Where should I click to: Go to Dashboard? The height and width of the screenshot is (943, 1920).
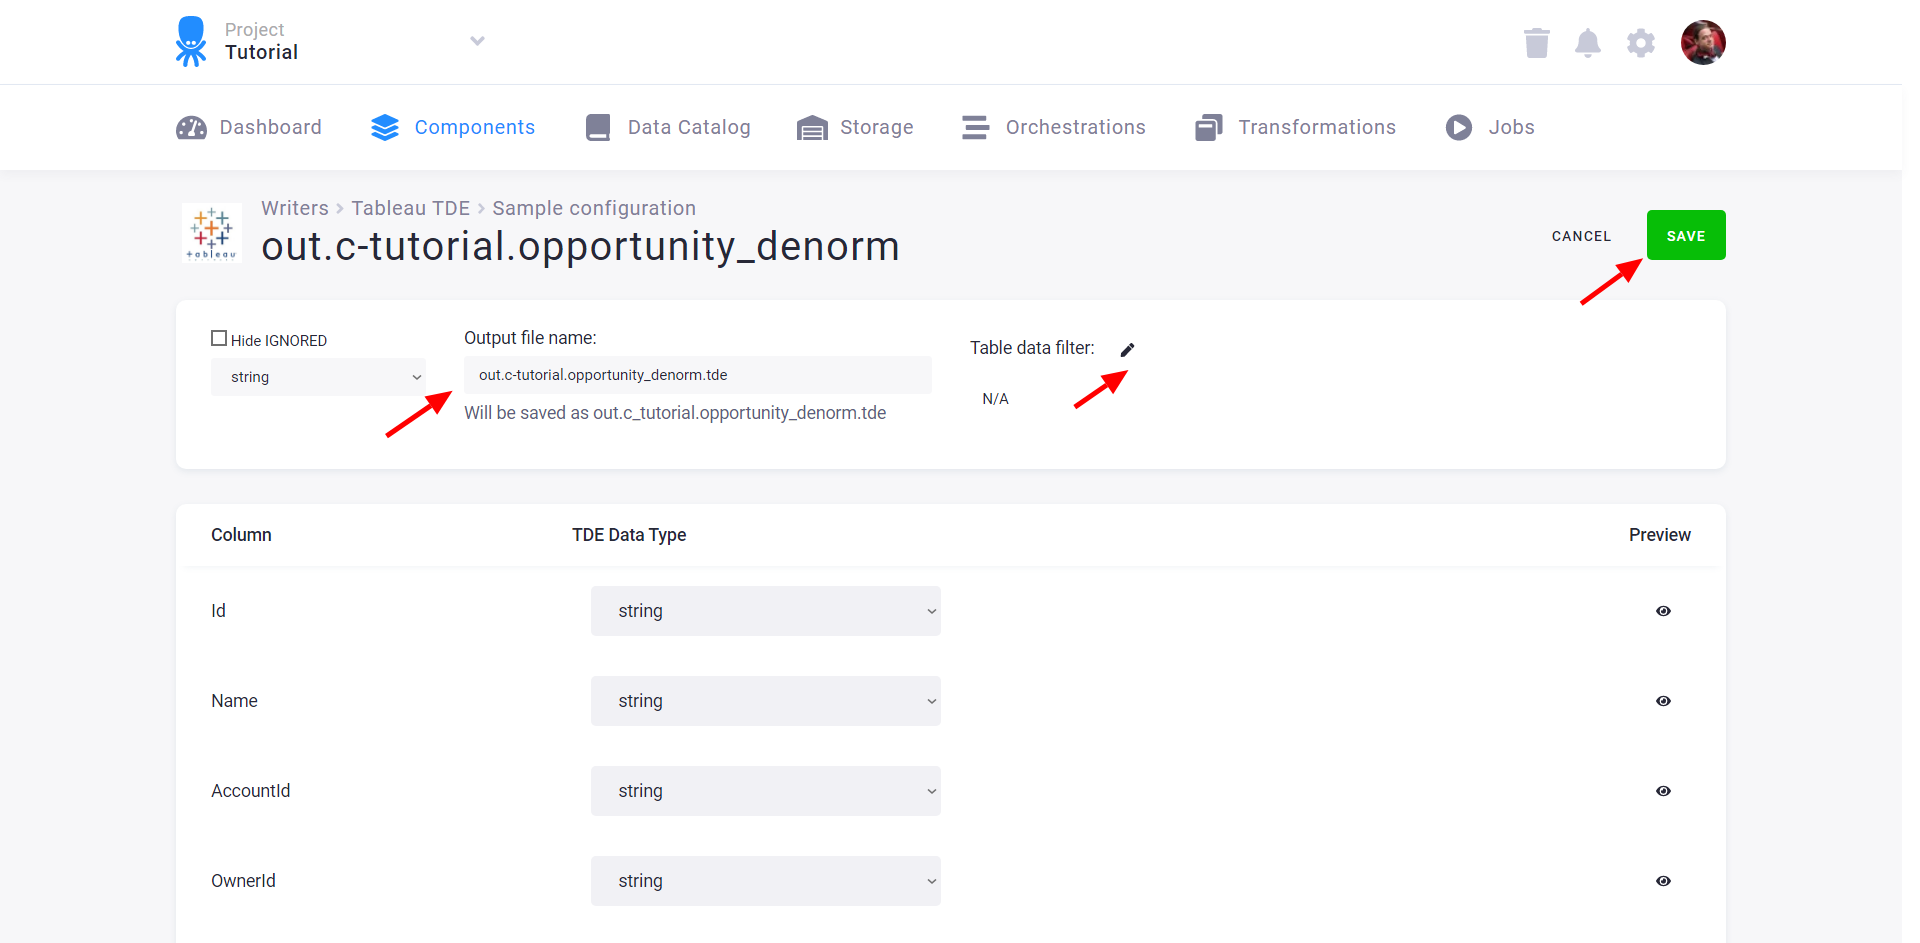click(x=249, y=128)
